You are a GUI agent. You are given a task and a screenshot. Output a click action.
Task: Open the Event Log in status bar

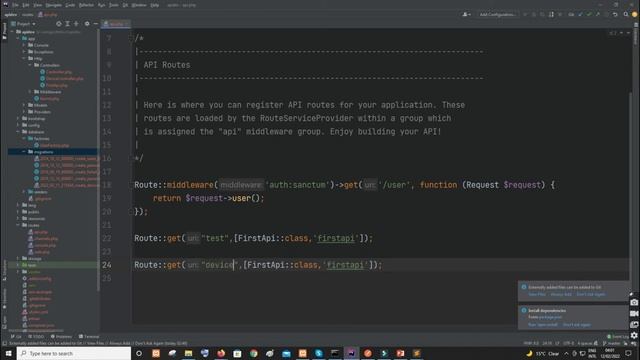(618, 337)
